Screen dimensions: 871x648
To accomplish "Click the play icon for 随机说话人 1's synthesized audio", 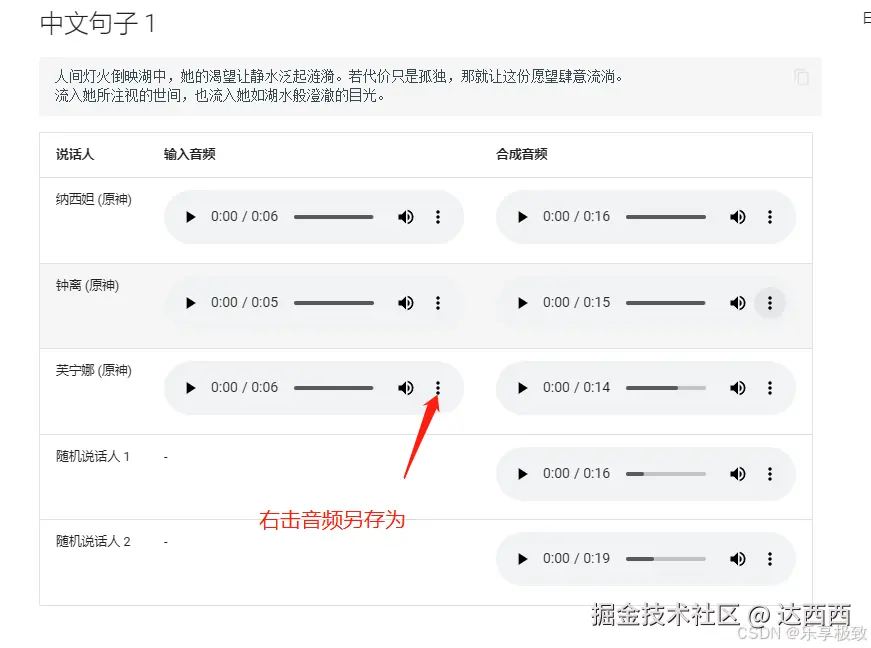I will (x=521, y=473).
